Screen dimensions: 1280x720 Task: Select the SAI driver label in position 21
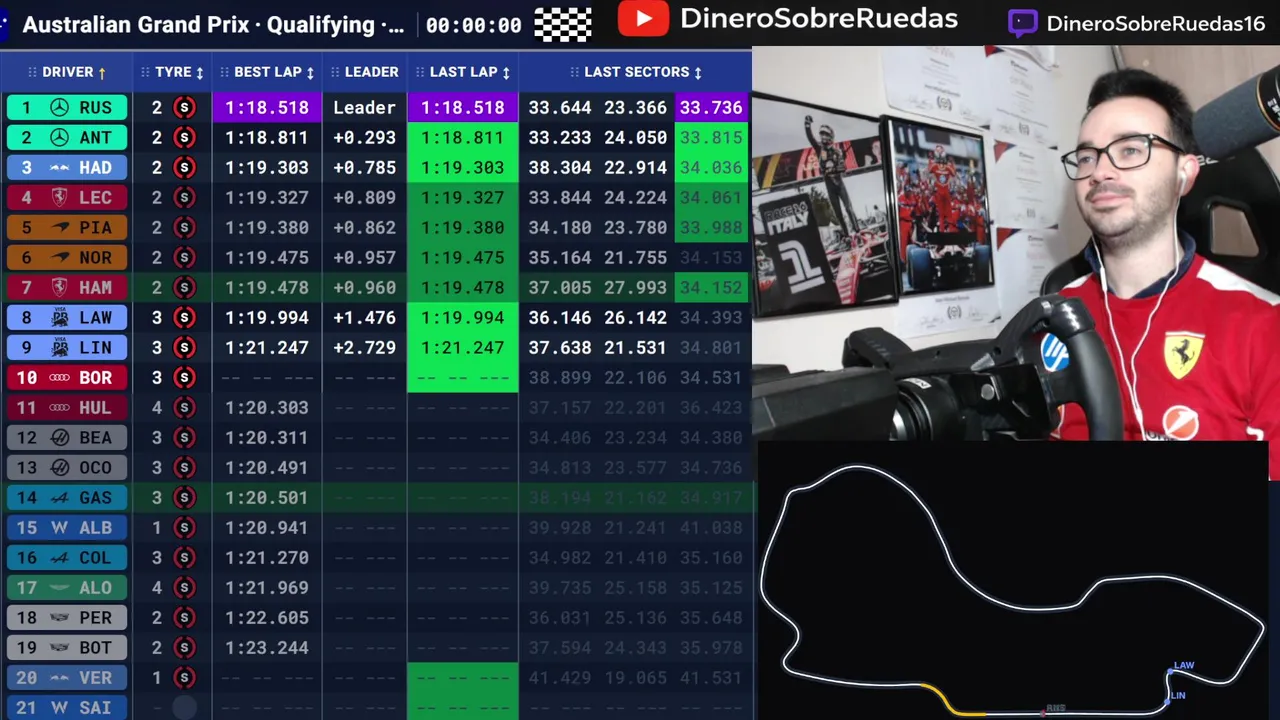(67, 707)
